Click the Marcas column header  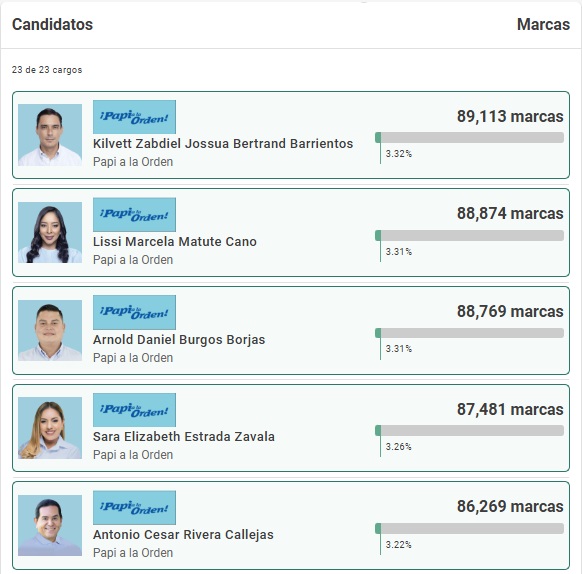[x=543, y=25]
